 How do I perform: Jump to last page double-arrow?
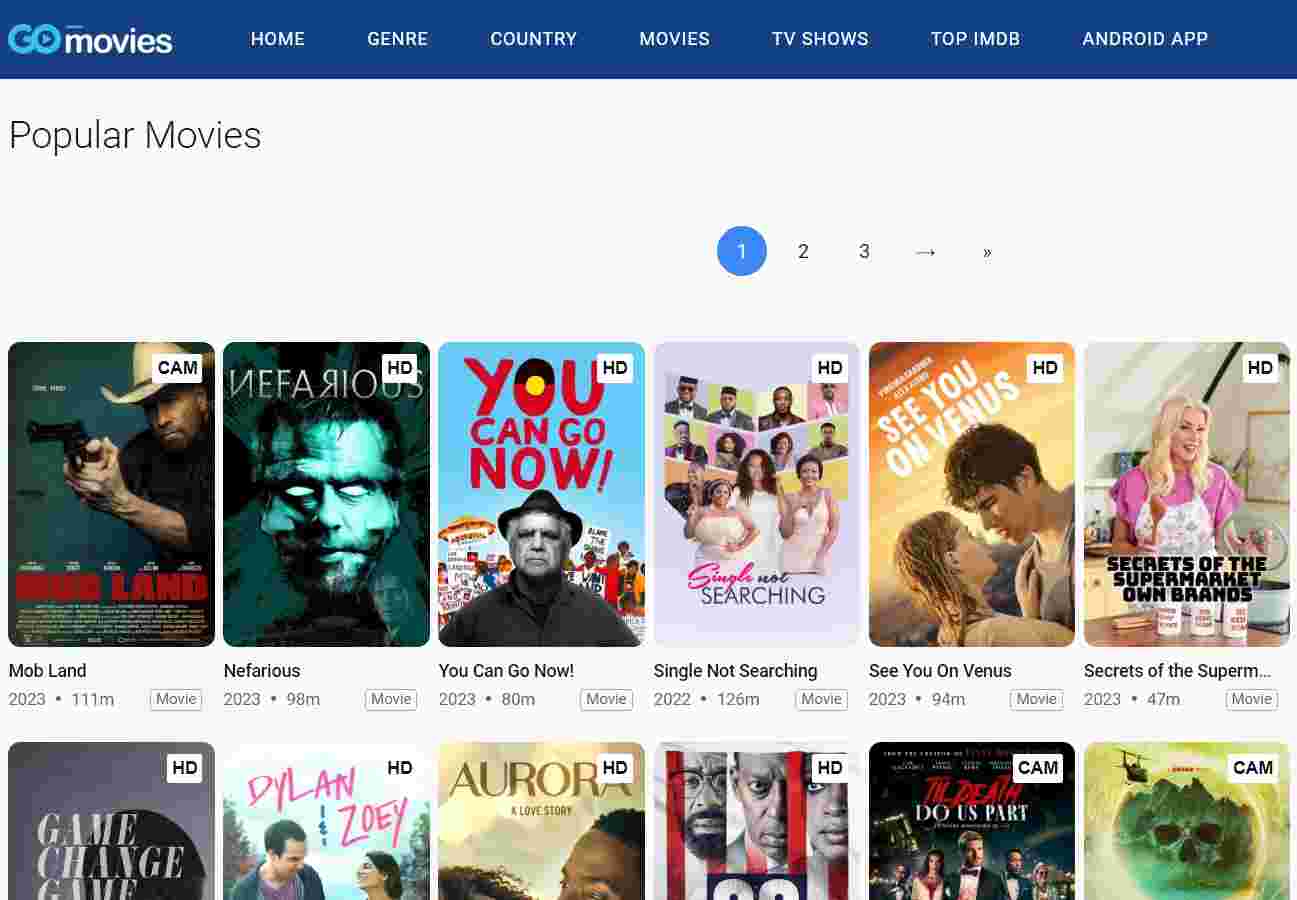pos(987,251)
